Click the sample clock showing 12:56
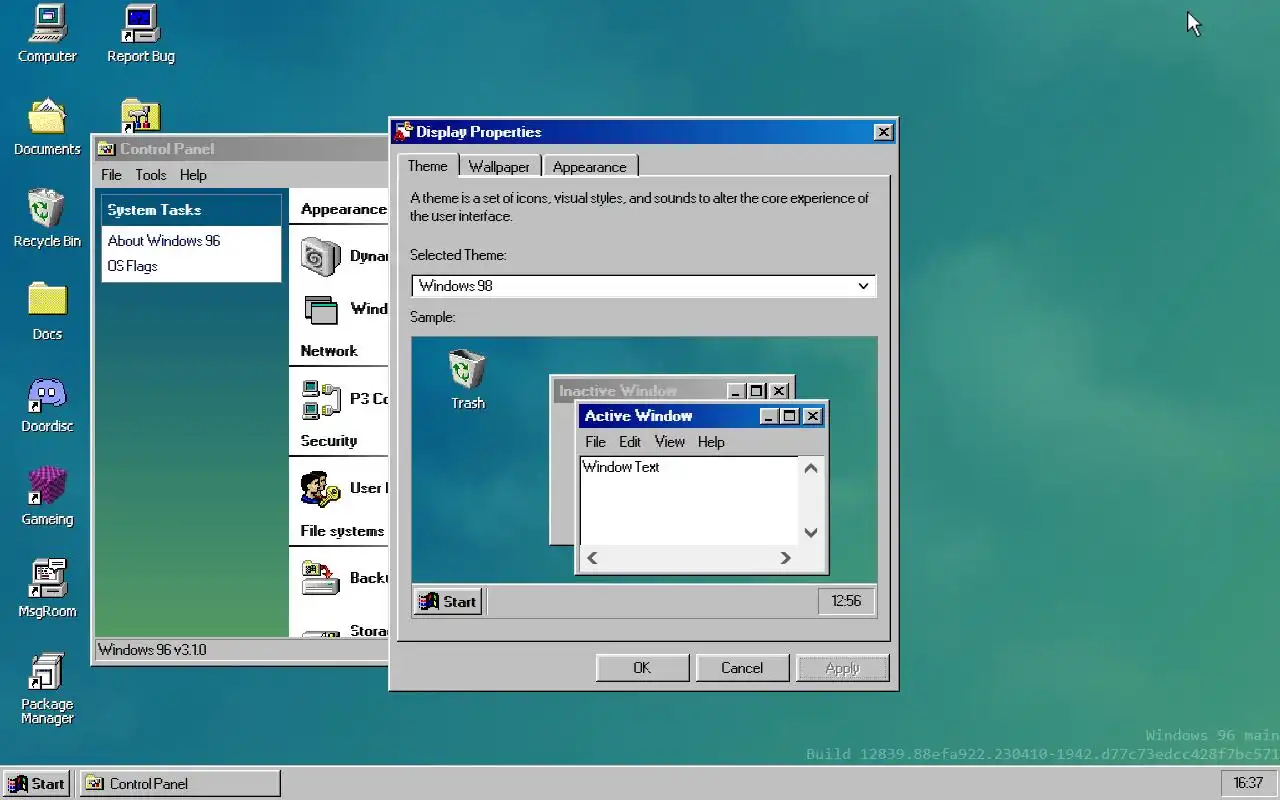Screen dimensions: 1280x800 point(846,601)
